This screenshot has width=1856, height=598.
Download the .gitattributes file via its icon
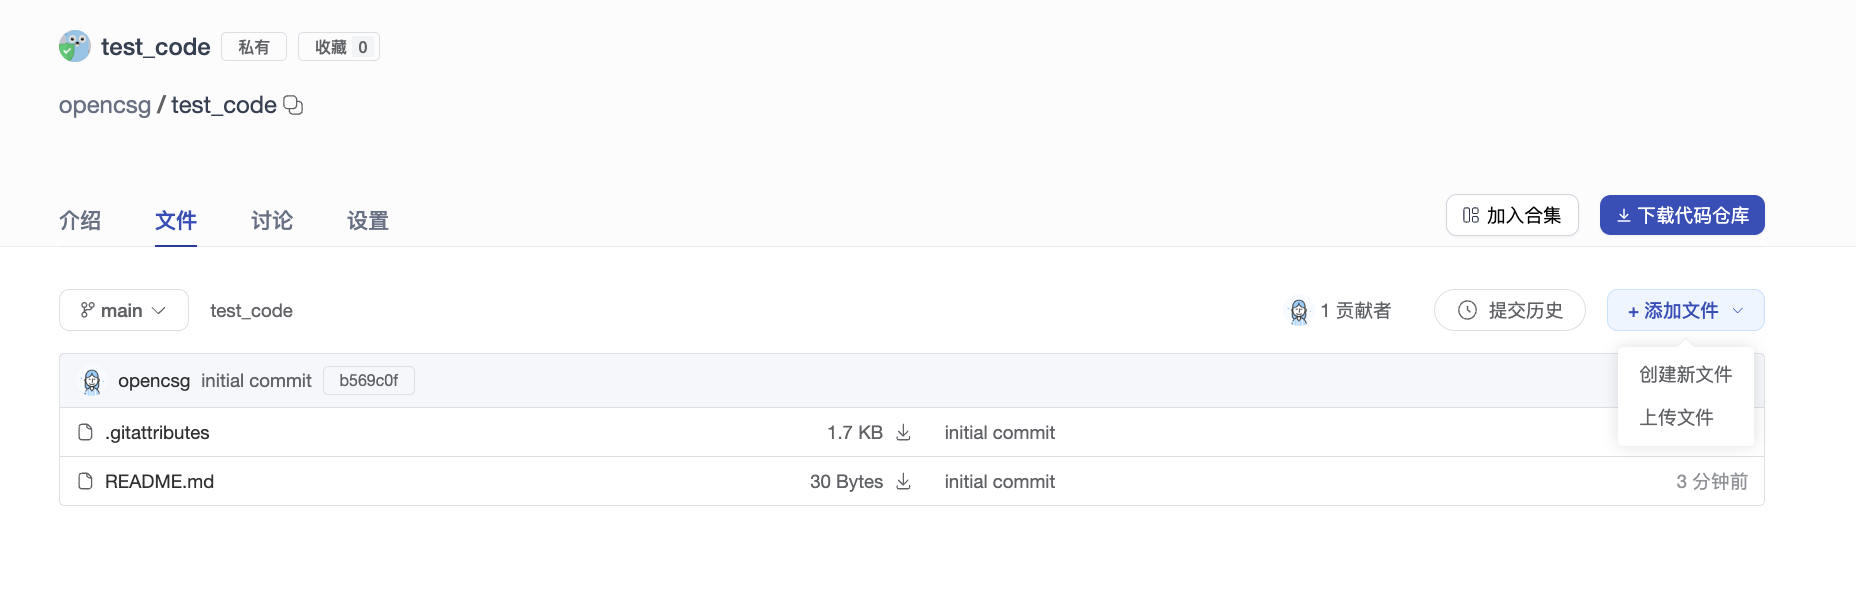point(903,432)
